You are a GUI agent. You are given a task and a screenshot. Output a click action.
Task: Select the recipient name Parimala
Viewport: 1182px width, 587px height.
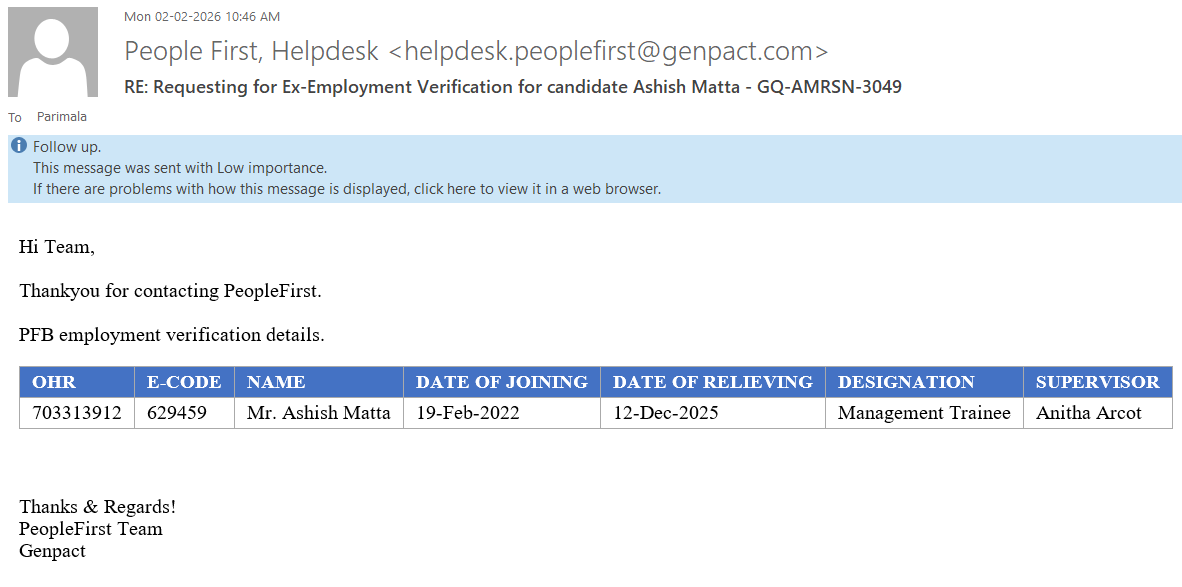click(x=62, y=117)
